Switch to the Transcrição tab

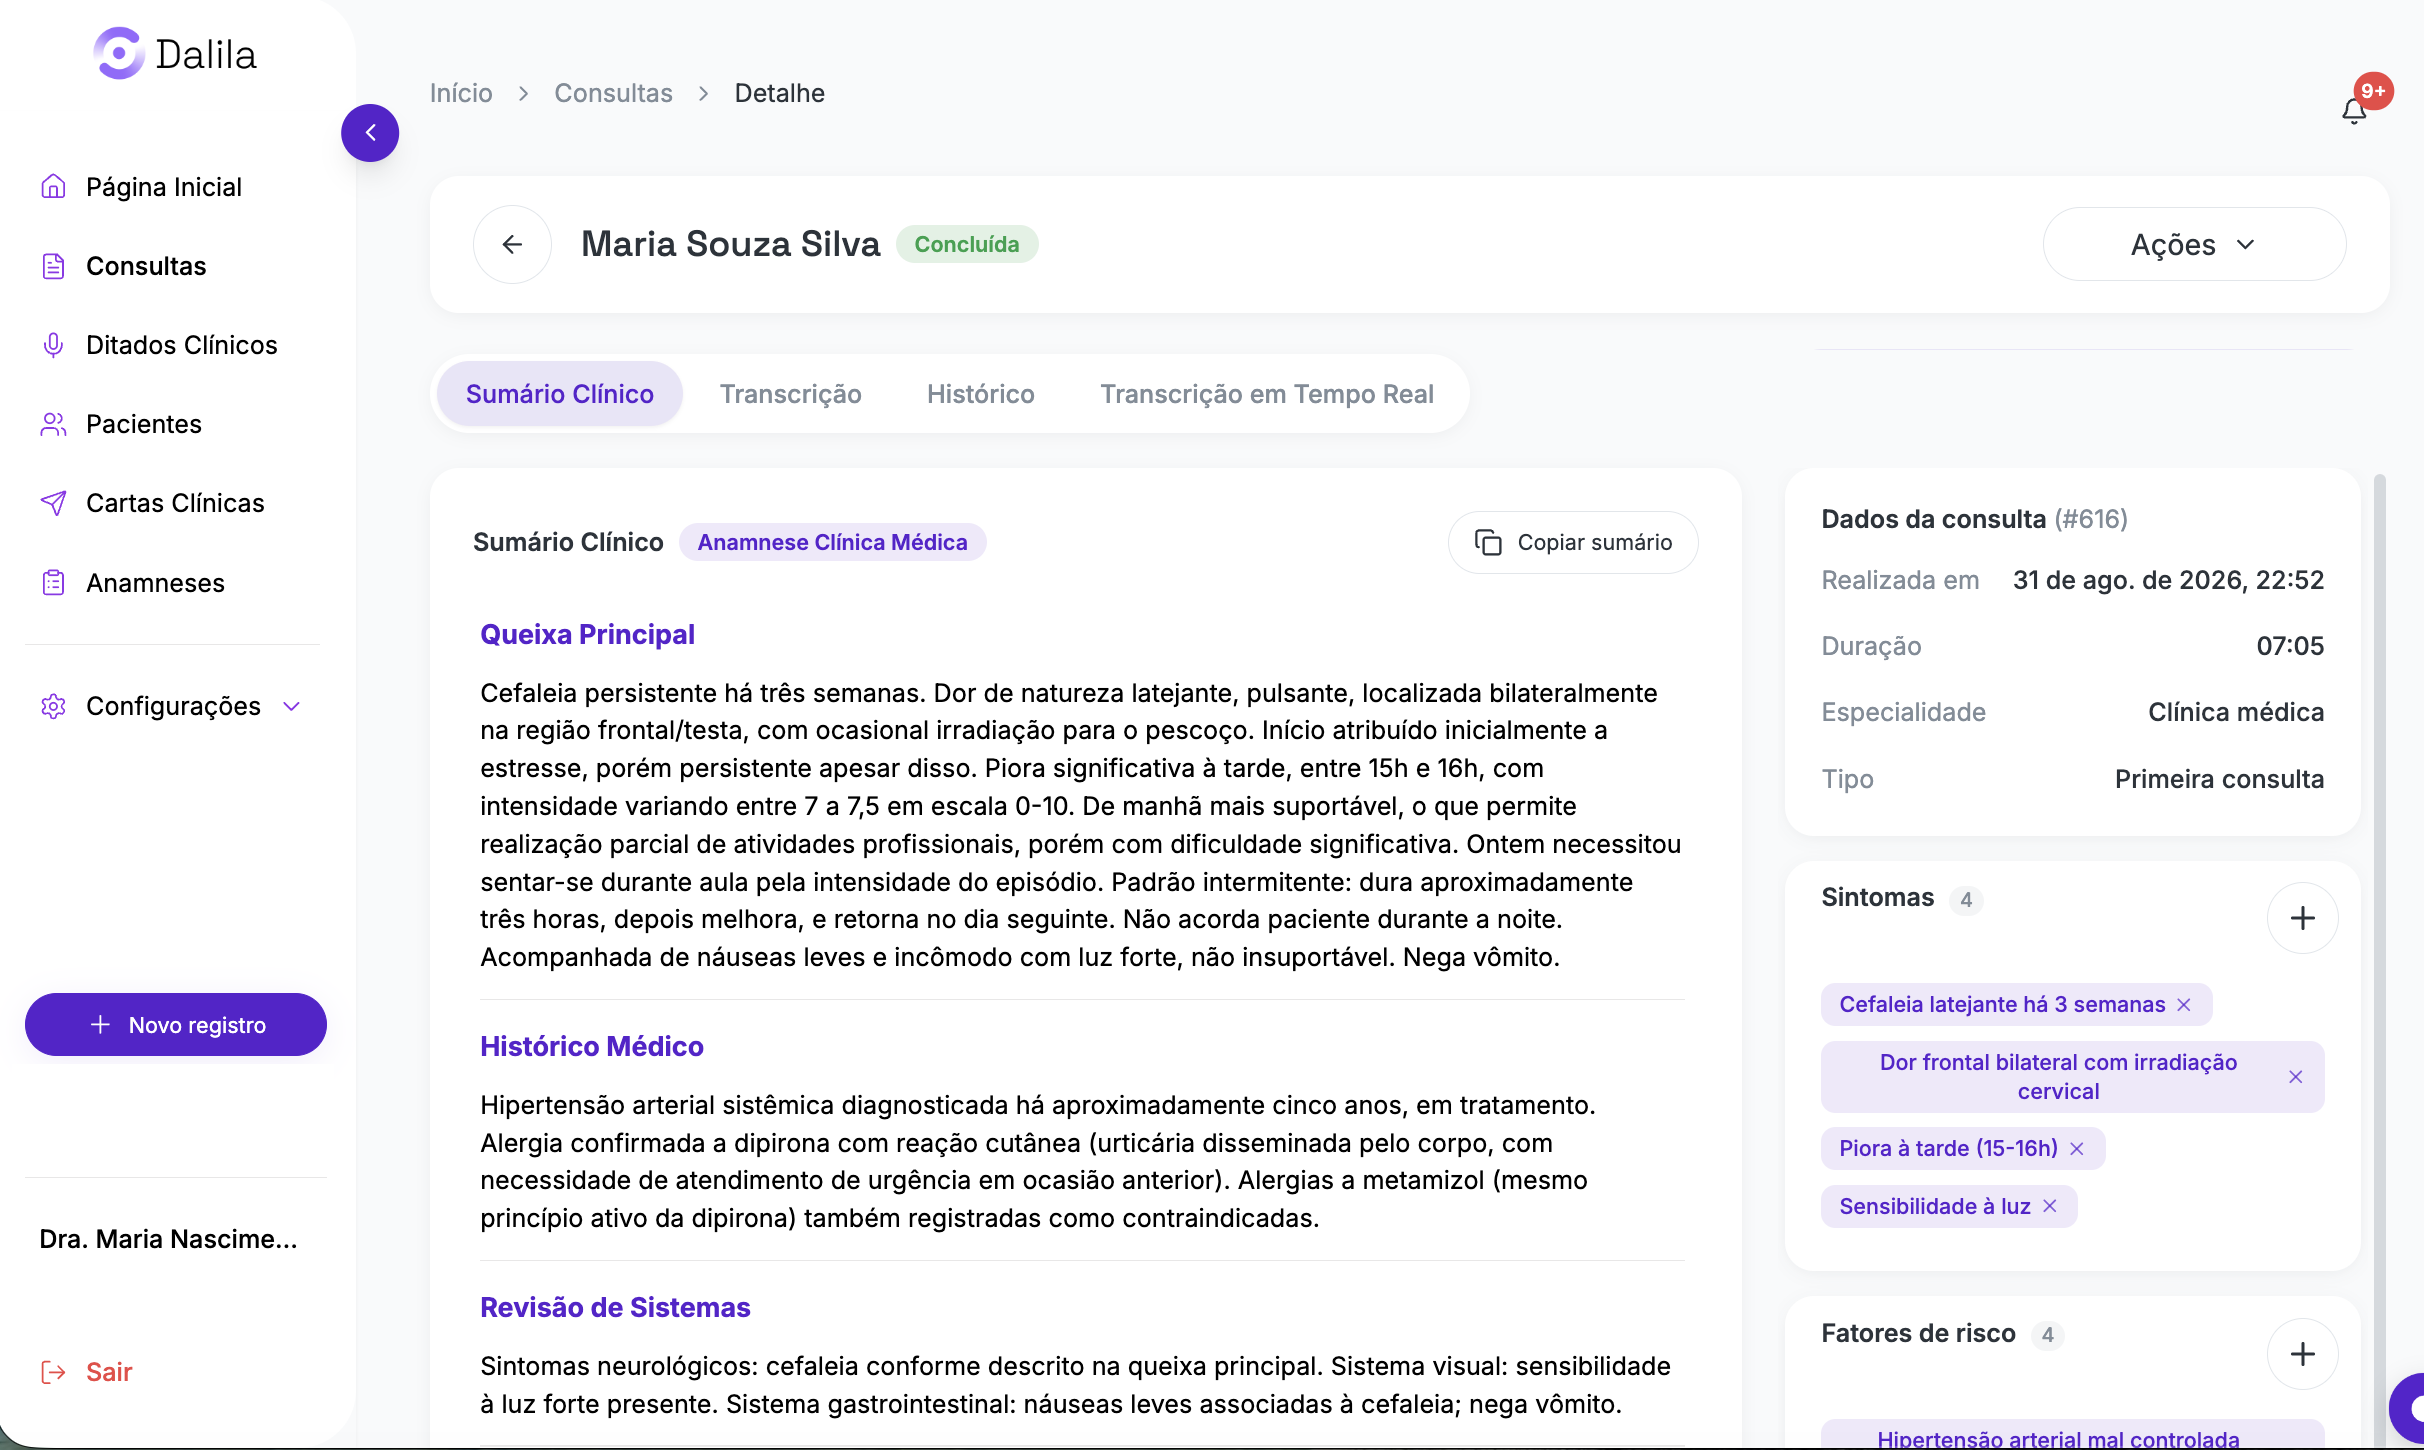[x=790, y=394]
